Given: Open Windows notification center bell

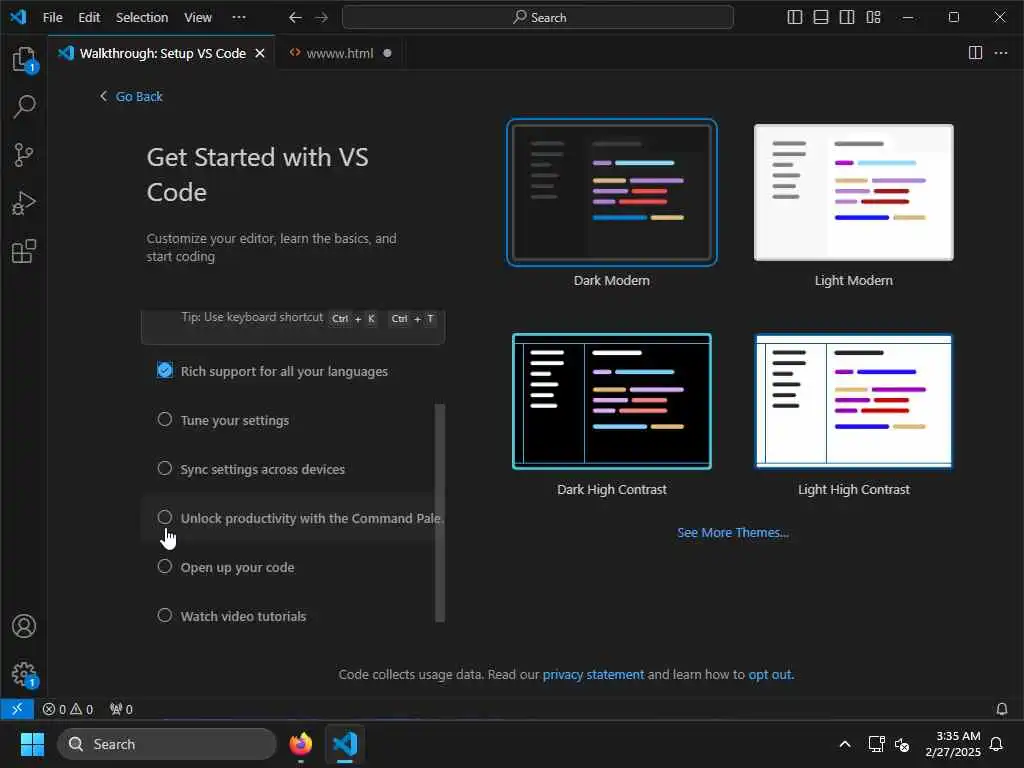Looking at the screenshot, I should point(997,744).
